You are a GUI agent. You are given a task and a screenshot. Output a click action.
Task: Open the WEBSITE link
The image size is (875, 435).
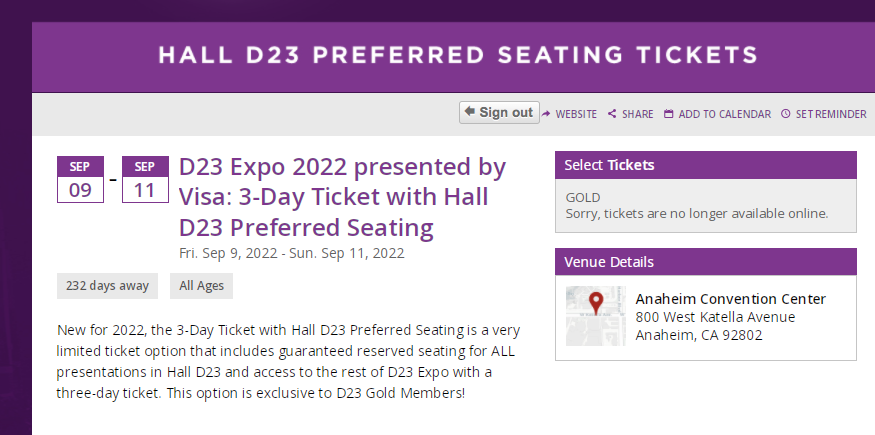(x=576, y=114)
